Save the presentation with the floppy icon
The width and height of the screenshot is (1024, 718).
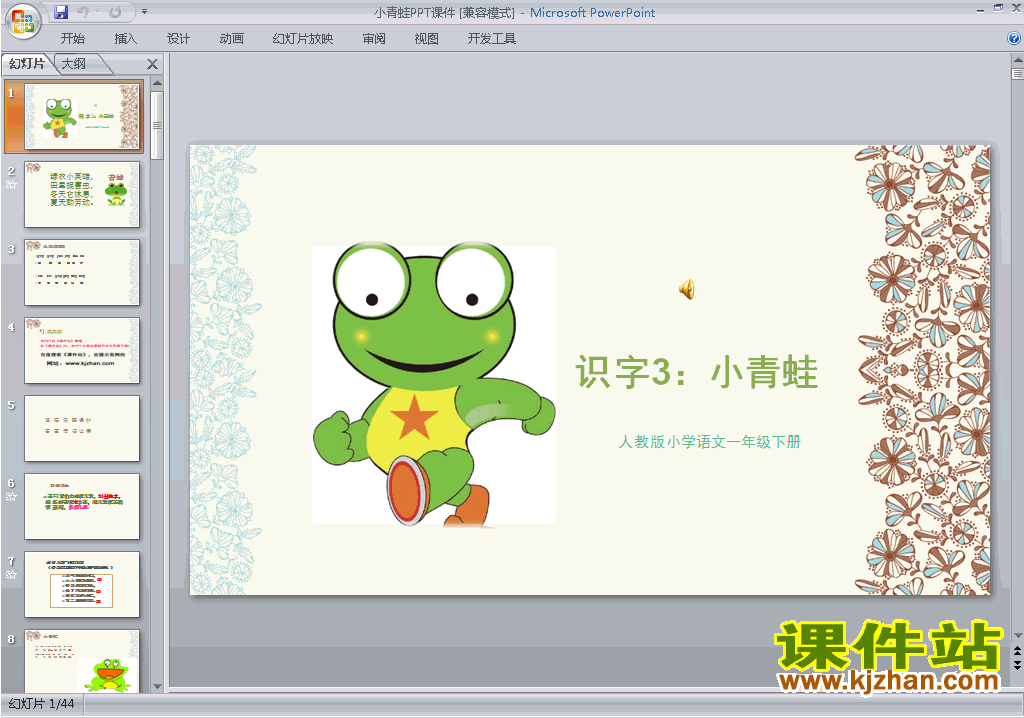pos(61,12)
